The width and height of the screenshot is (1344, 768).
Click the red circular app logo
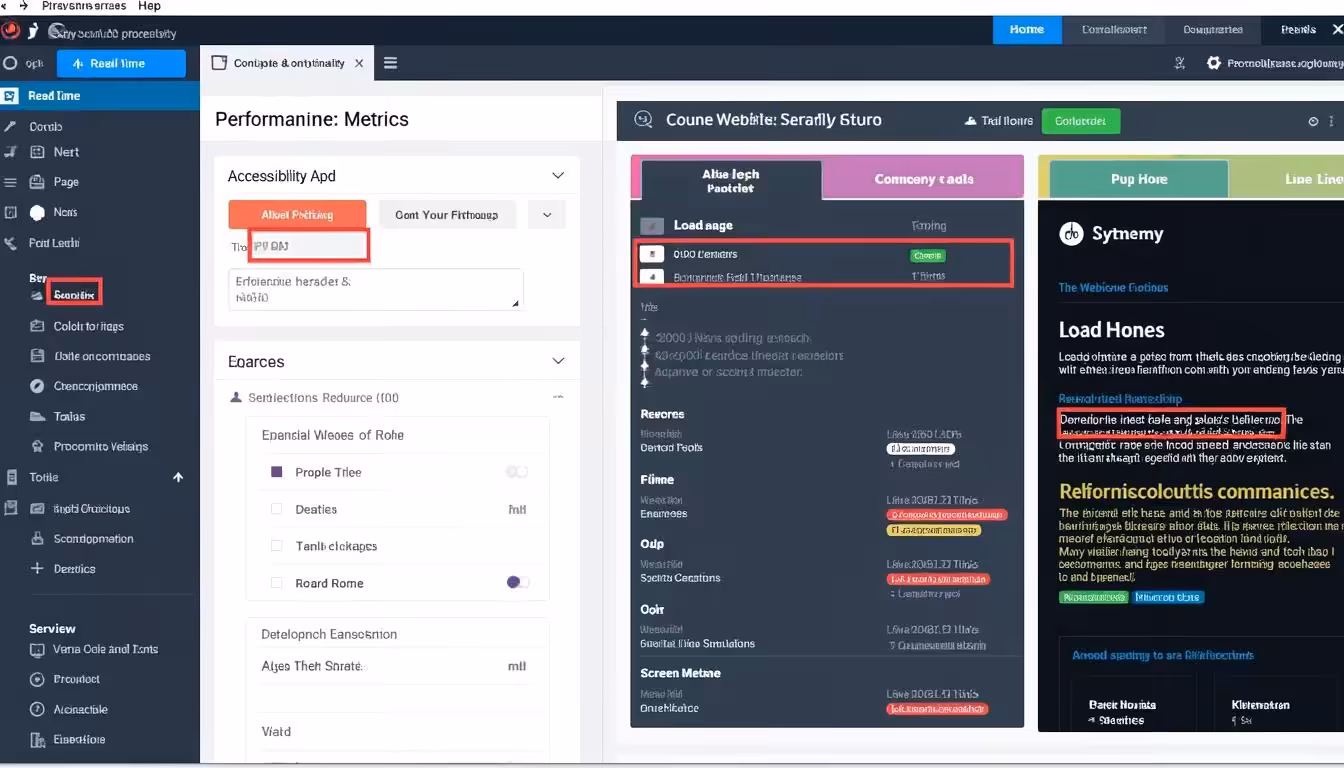(x=11, y=32)
